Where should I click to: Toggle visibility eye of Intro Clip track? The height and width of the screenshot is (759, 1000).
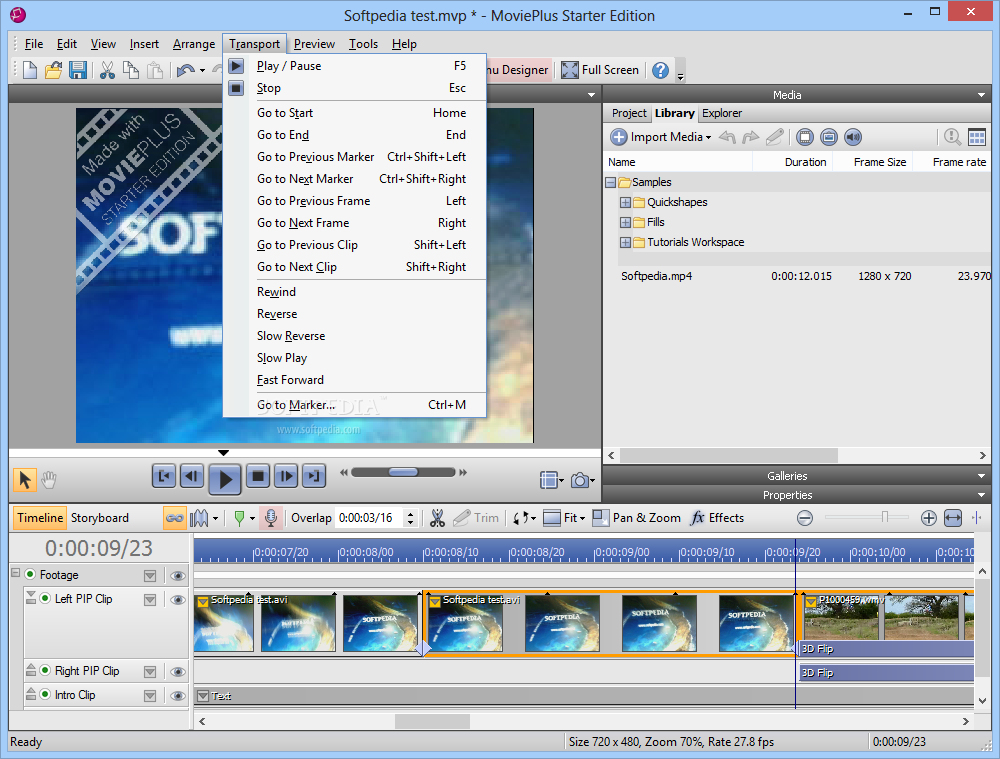178,696
